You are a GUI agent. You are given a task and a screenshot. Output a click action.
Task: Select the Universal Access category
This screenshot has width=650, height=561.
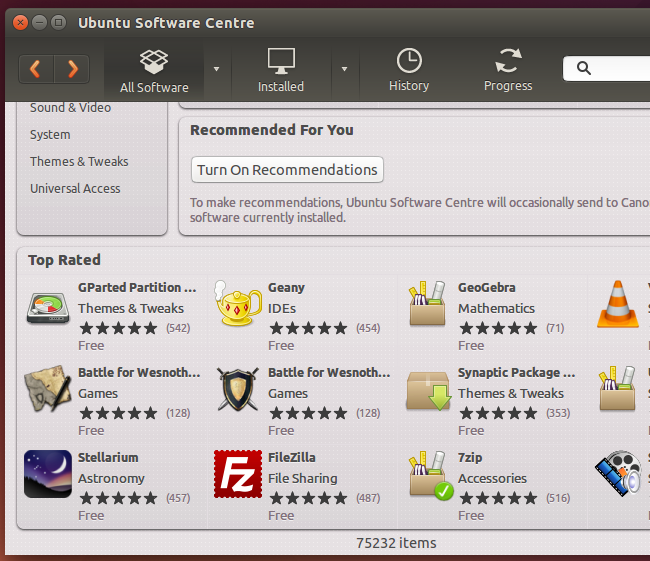[x=75, y=189]
